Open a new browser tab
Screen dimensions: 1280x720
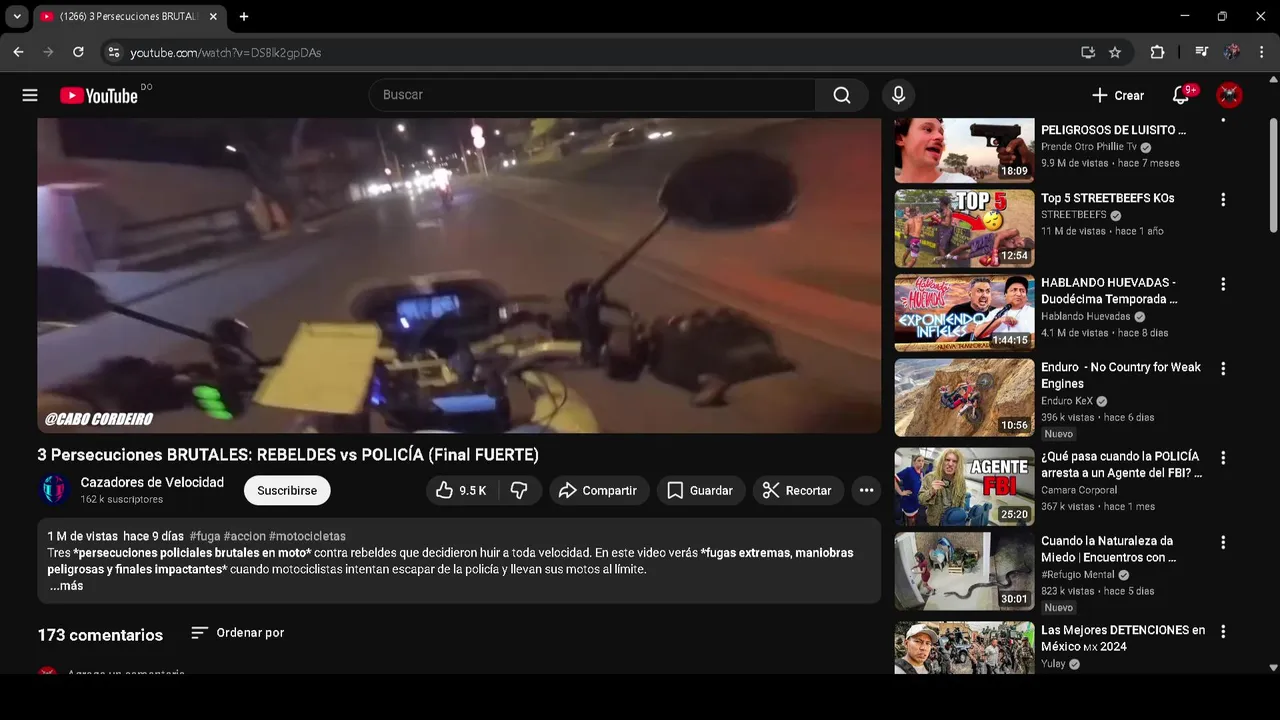tap(243, 16)
